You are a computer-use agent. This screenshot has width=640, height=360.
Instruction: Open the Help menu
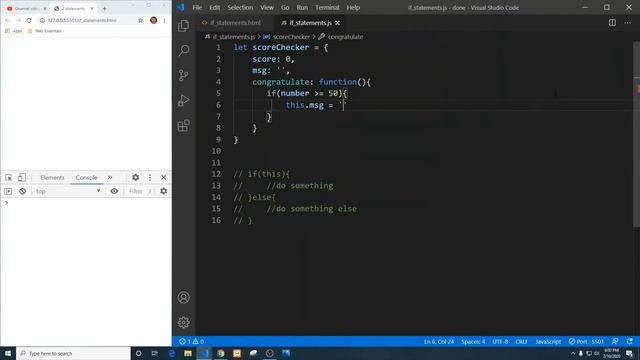click(353, 7)
